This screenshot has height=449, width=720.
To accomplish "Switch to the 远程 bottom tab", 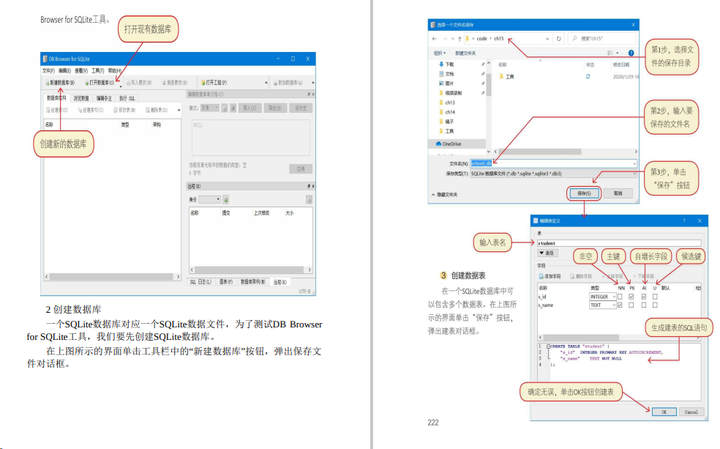I will 280,282.
